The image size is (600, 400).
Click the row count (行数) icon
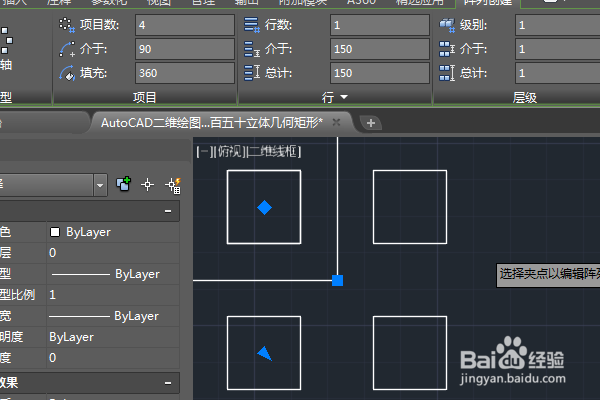click(252, 25)
